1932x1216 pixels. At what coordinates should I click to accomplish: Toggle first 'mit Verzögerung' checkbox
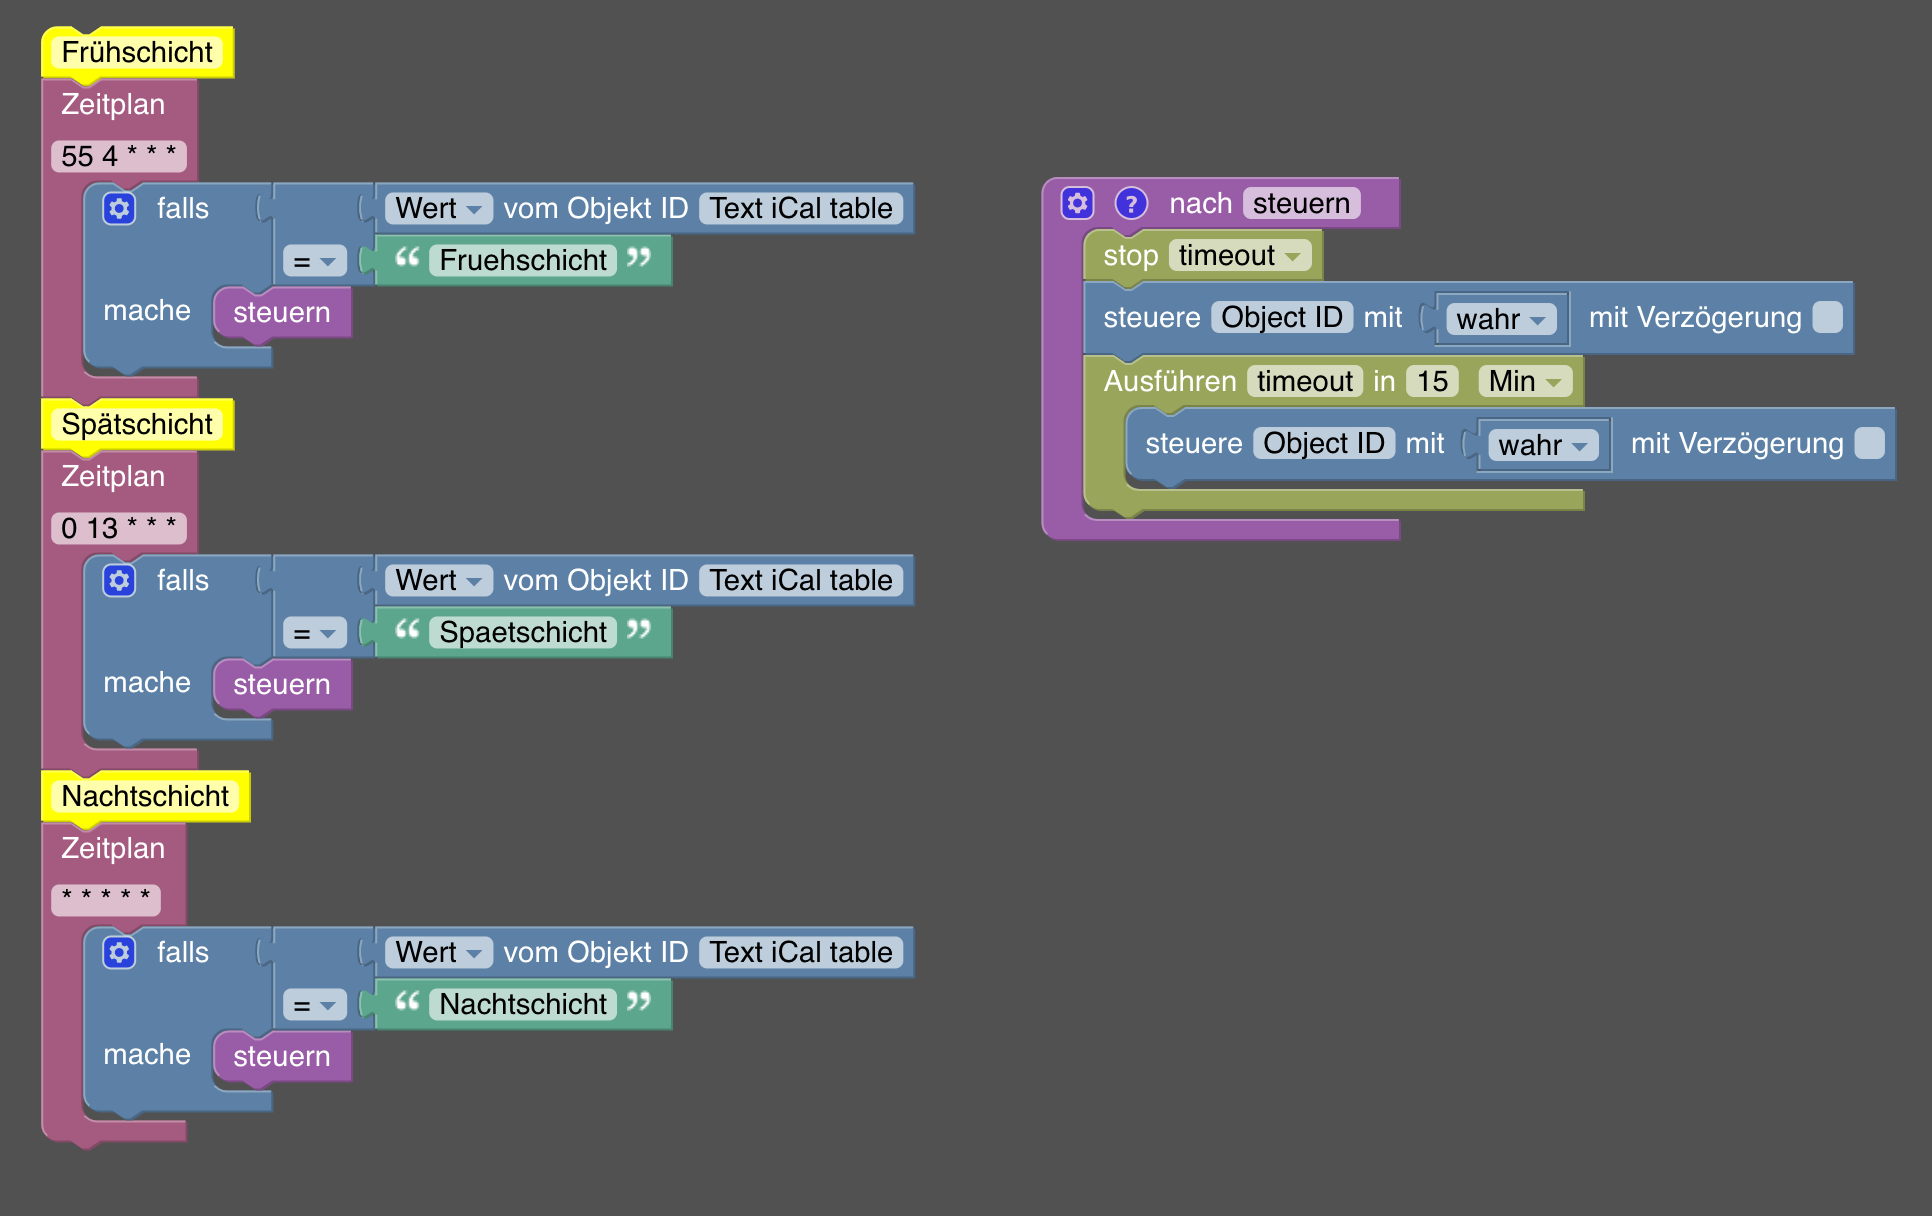click(x=1827, y=317)
